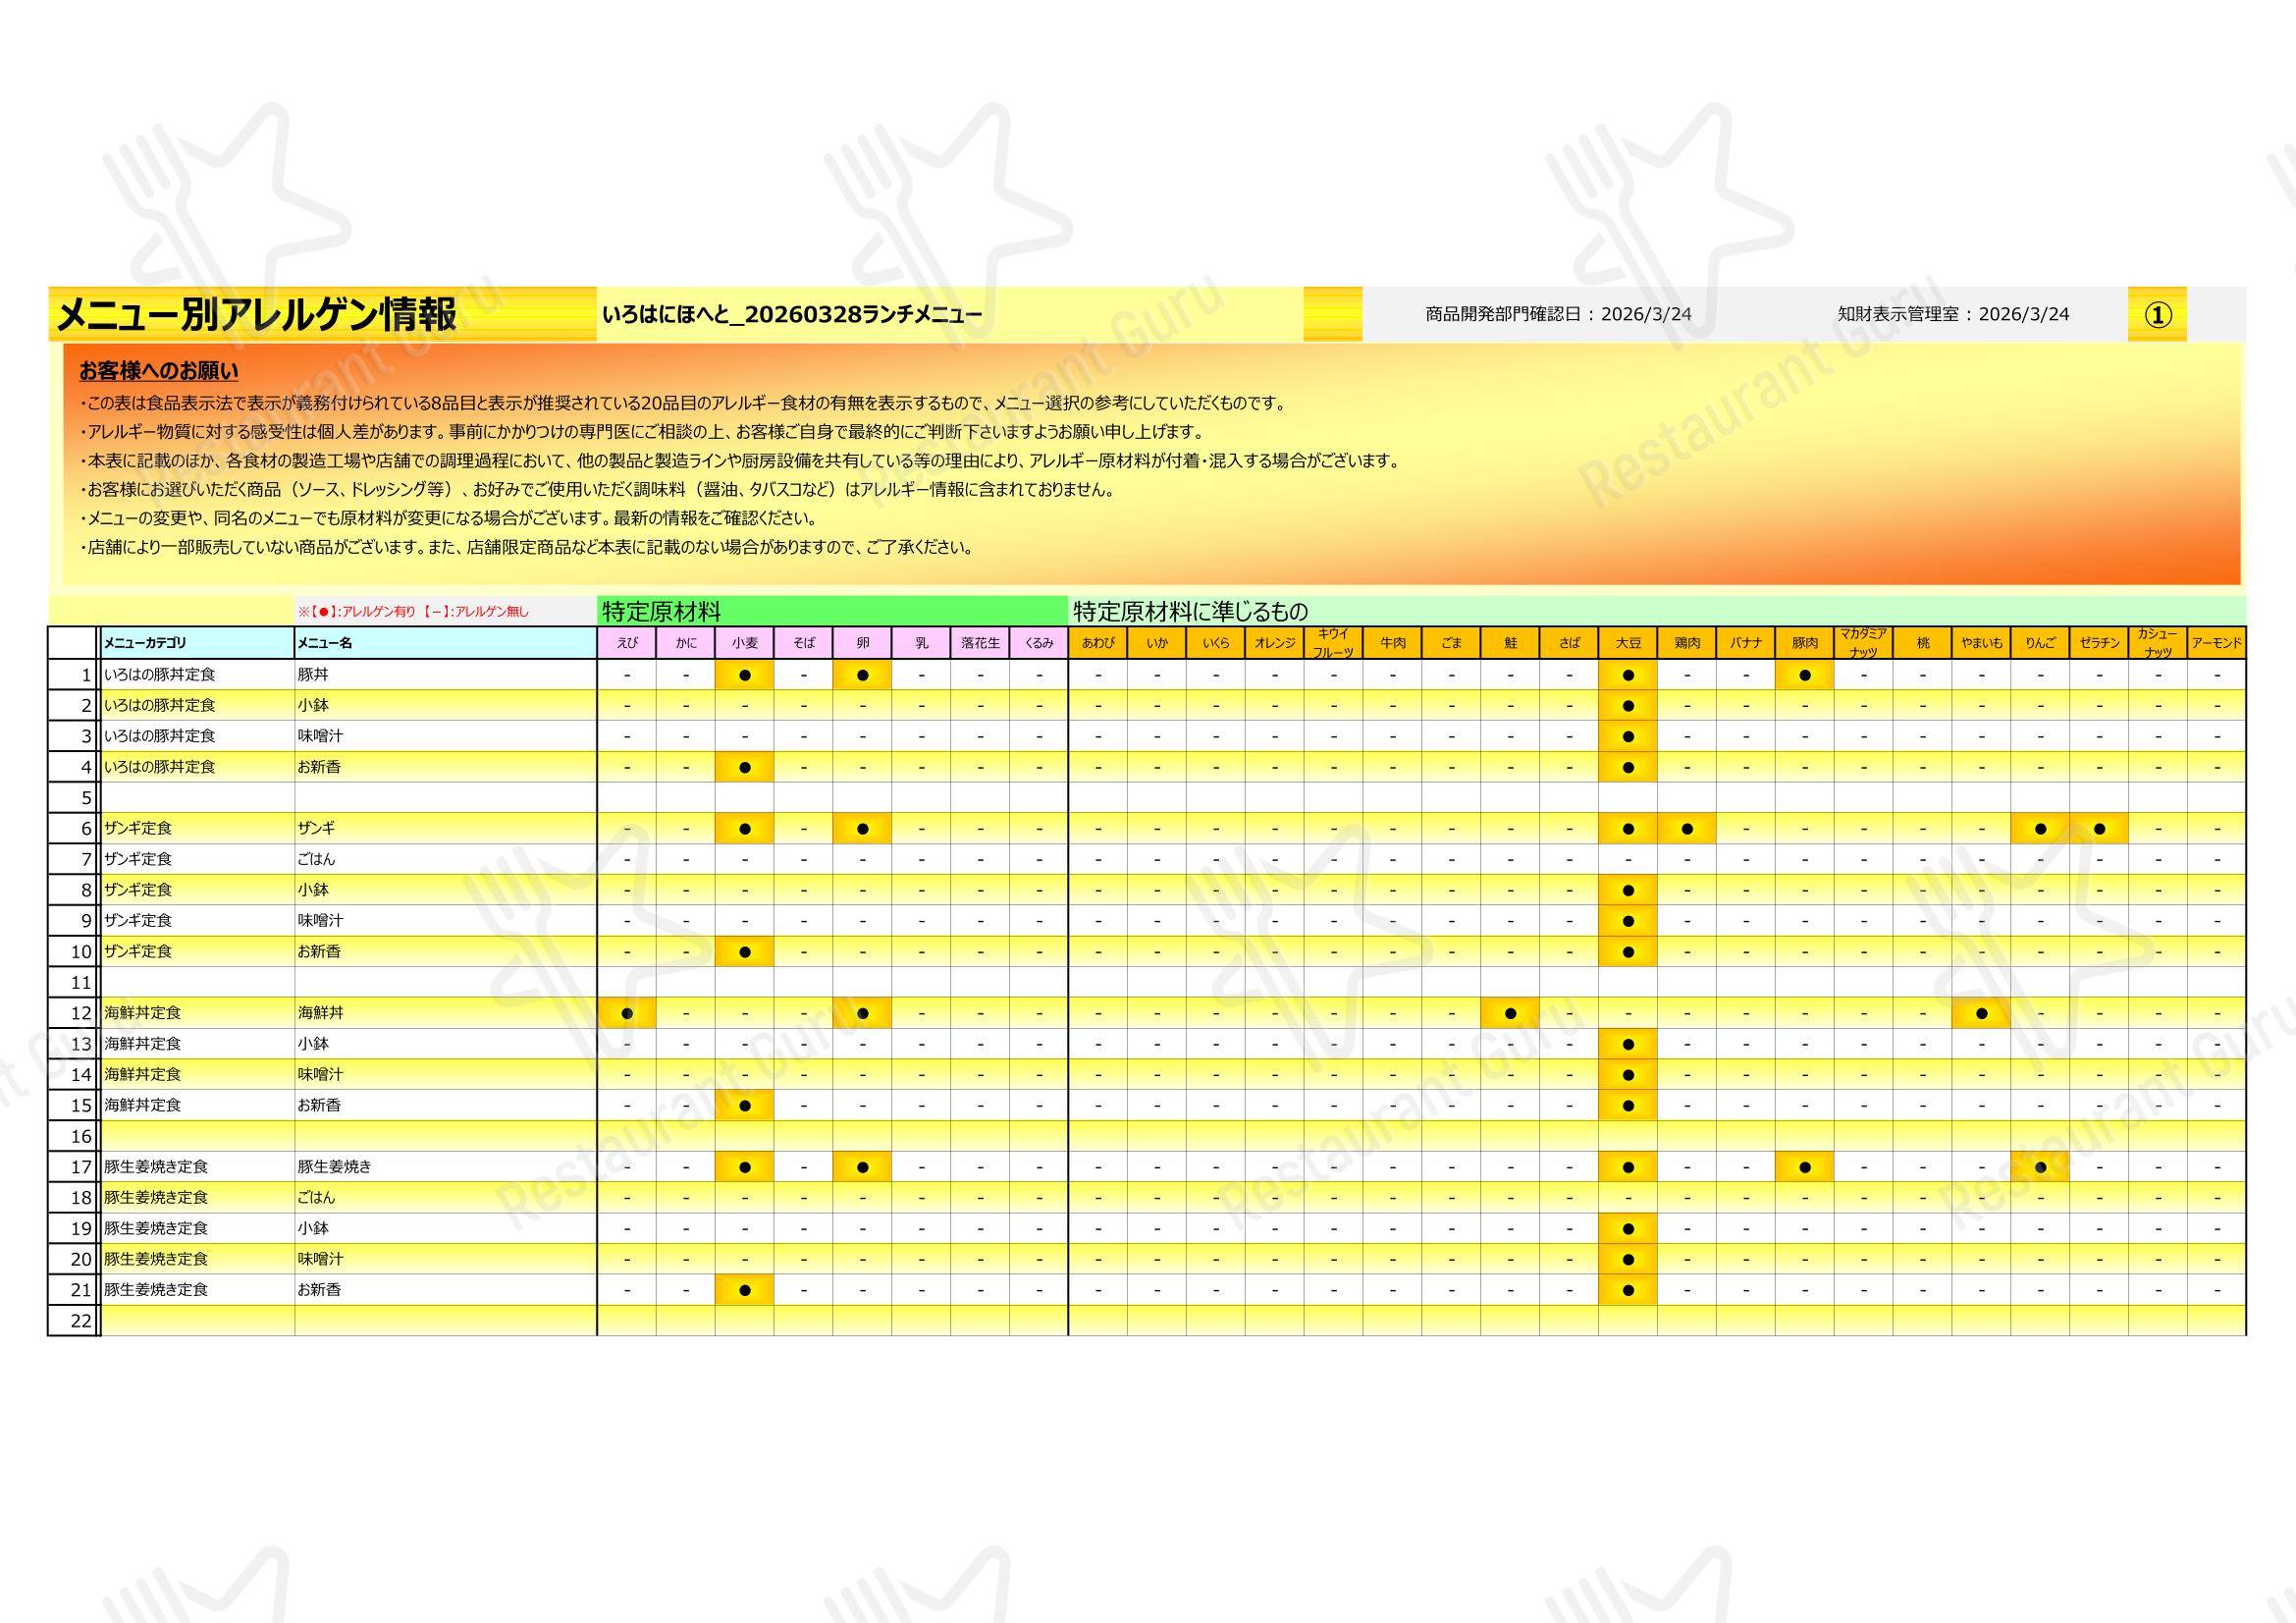Click the マカダミアナッツ column header

click(x=1864, y=643)
